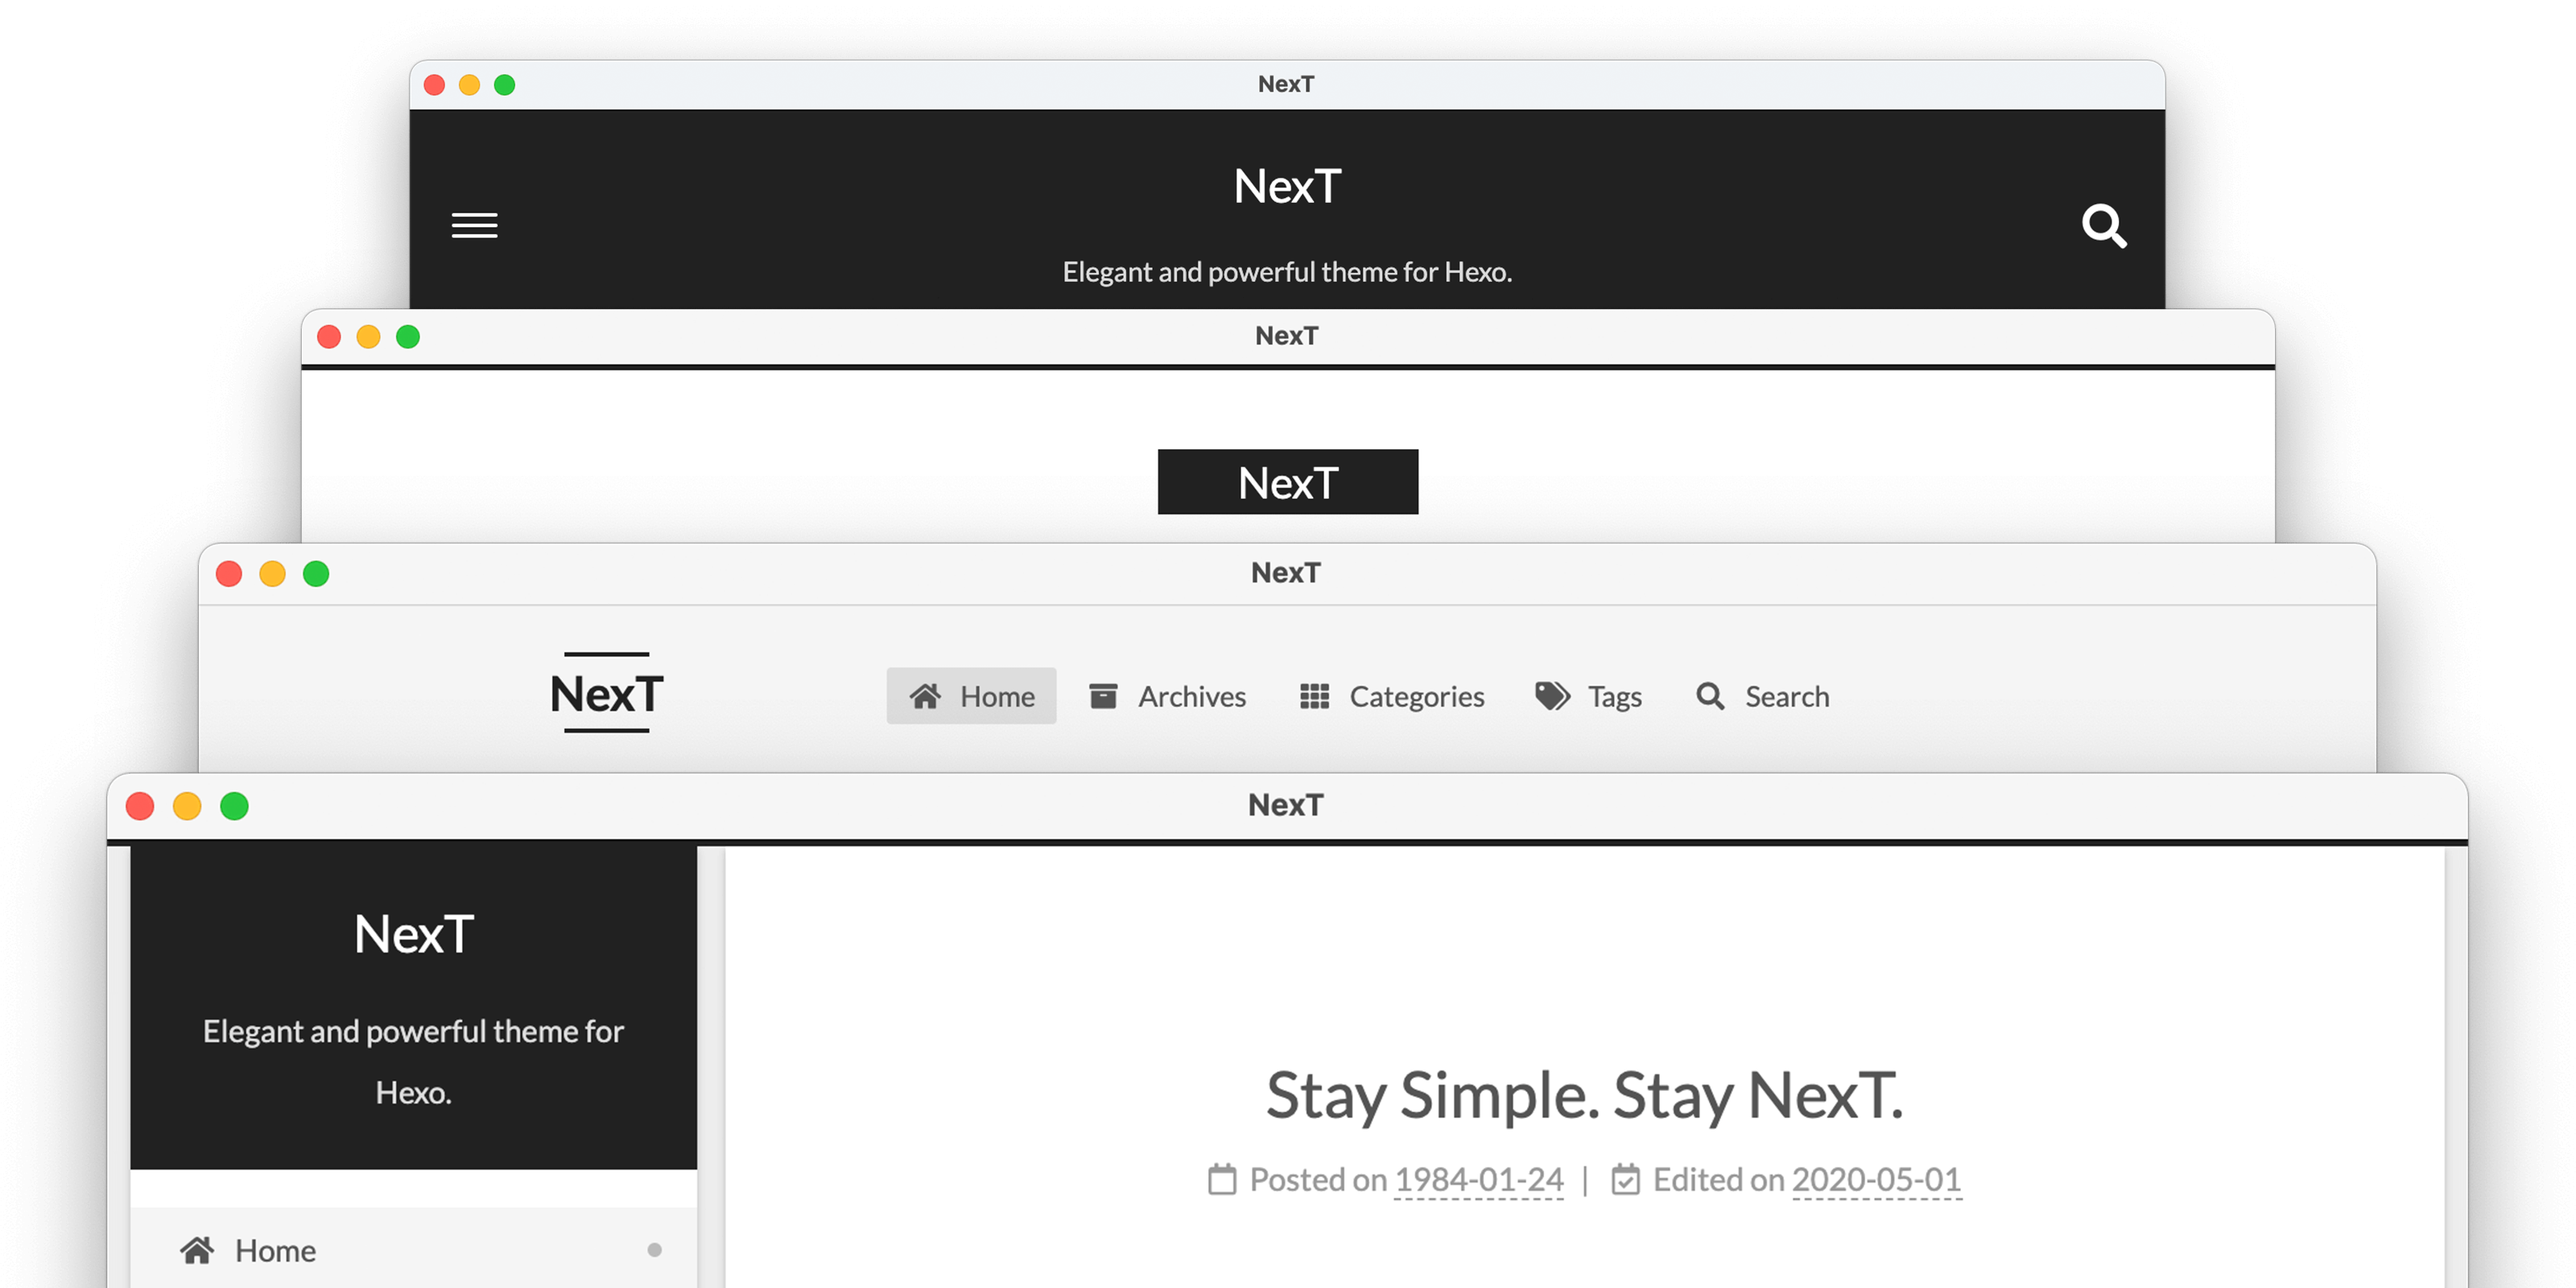Open the Archives tab
The width and height of the screenshot is (2576, 1288).
pos(1168,695)
